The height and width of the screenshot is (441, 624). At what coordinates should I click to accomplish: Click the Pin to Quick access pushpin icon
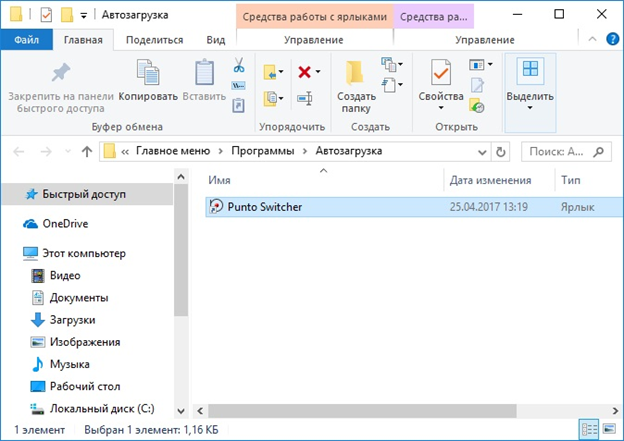60,73
